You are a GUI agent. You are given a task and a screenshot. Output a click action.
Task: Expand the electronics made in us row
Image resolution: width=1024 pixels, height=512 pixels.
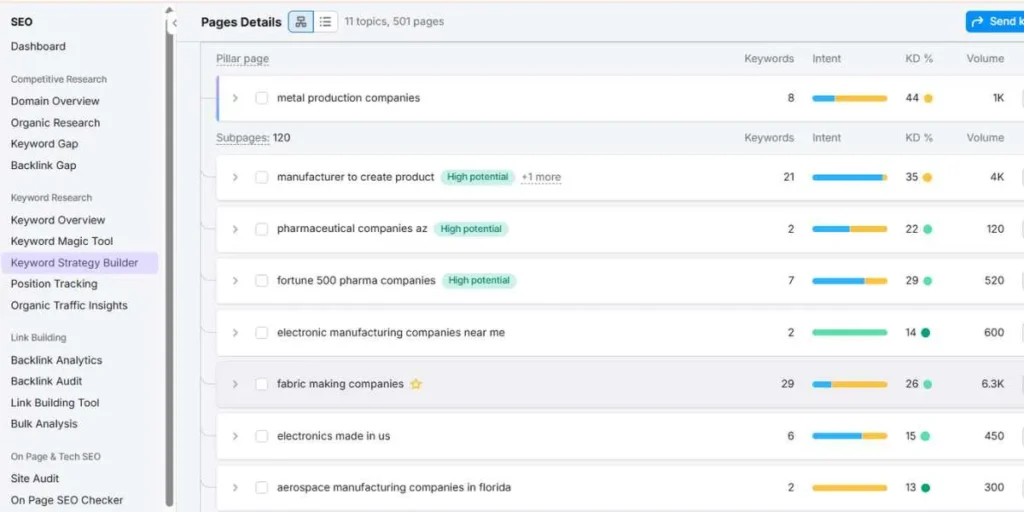[x=235, y=436]
